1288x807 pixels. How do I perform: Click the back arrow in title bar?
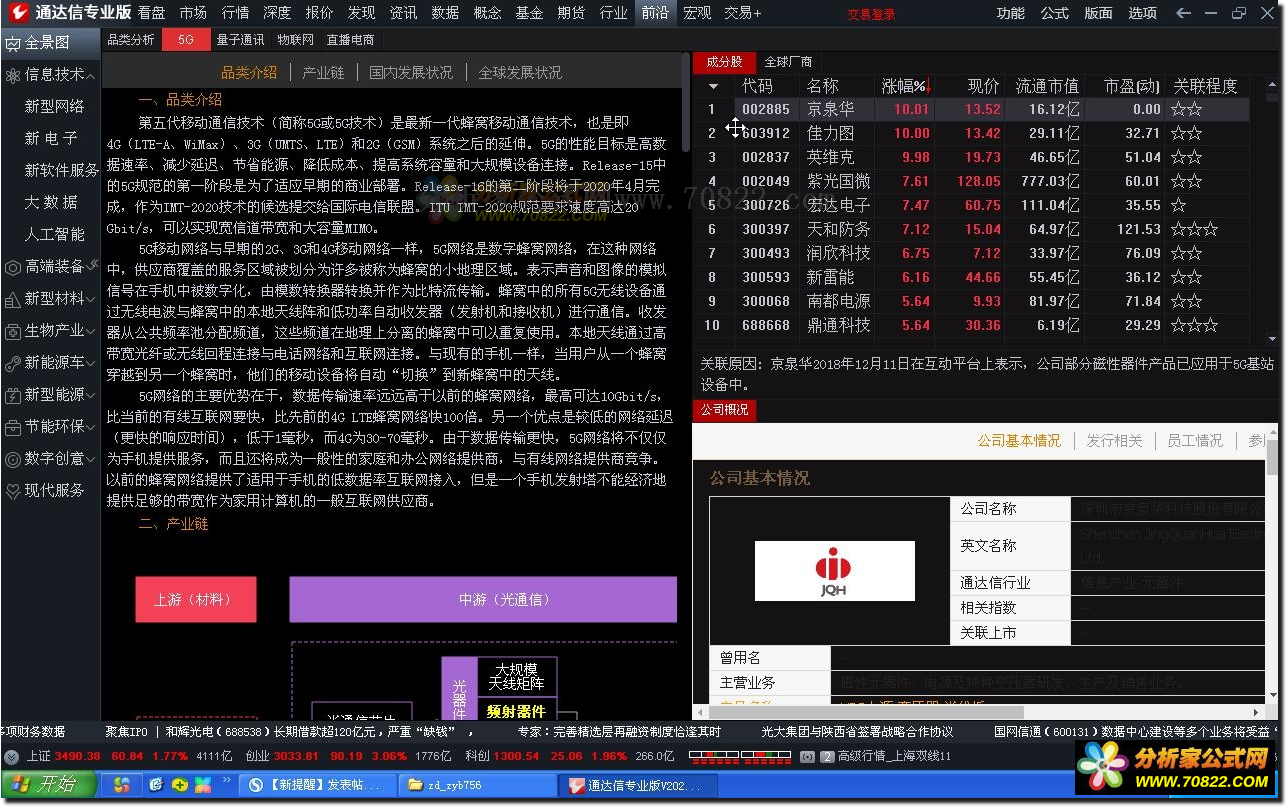(x=1184, y=13)
